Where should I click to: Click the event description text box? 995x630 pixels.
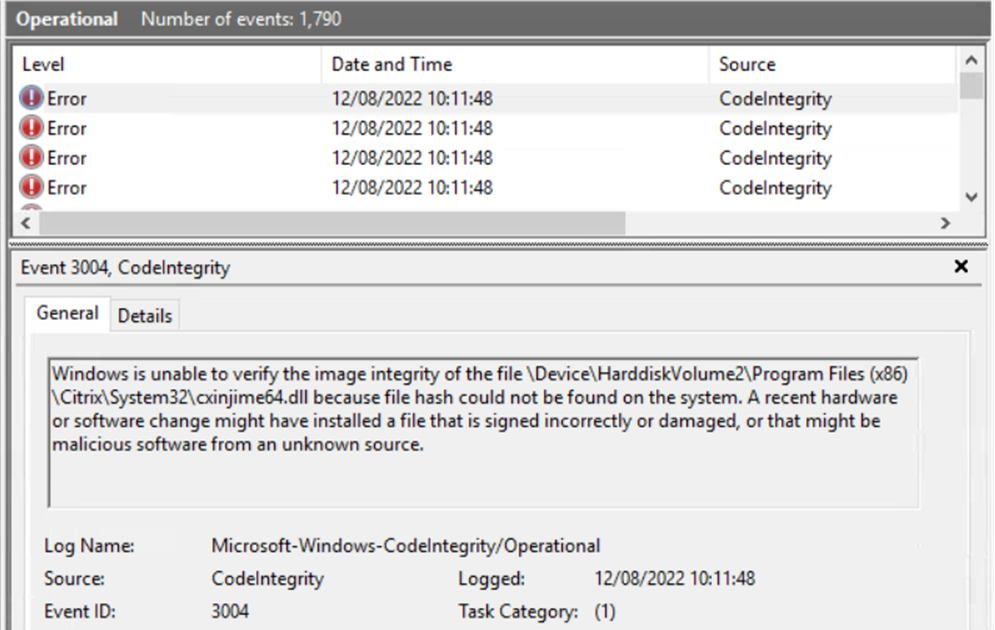482,432
